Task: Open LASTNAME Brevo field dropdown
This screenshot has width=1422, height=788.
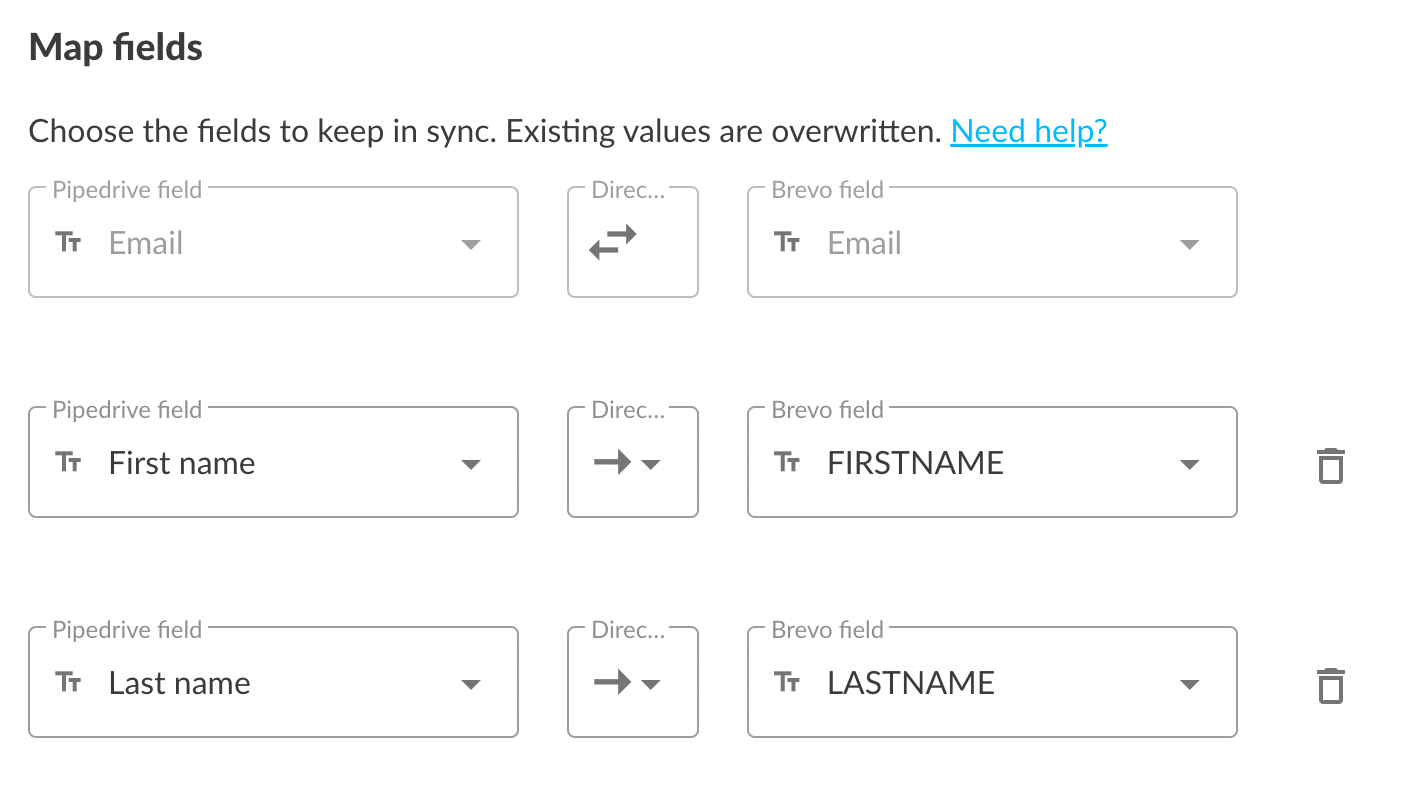Action: click(1189, 684)
